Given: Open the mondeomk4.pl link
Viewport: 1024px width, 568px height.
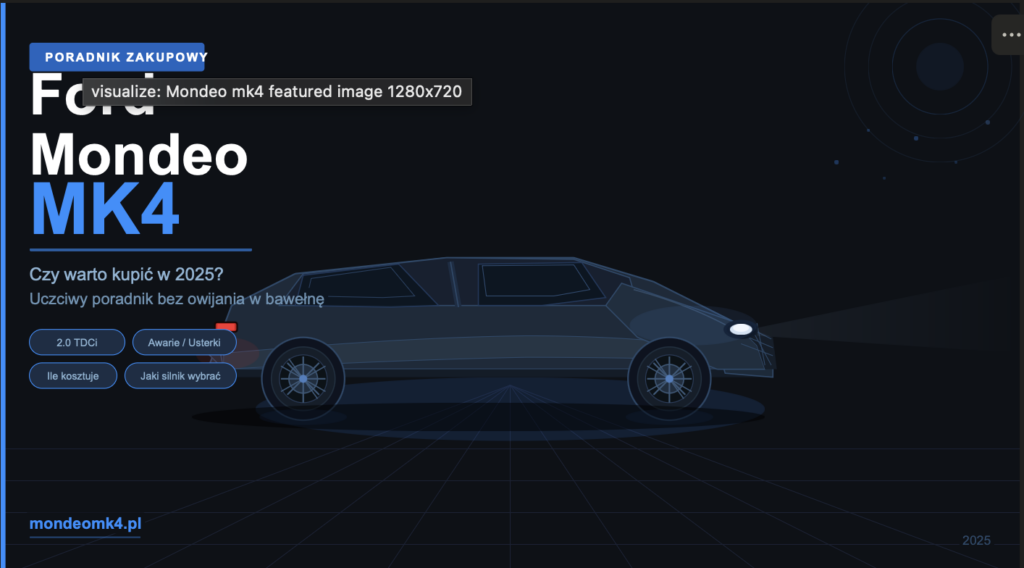Looking at the screenshot, I should pos(86,524).
